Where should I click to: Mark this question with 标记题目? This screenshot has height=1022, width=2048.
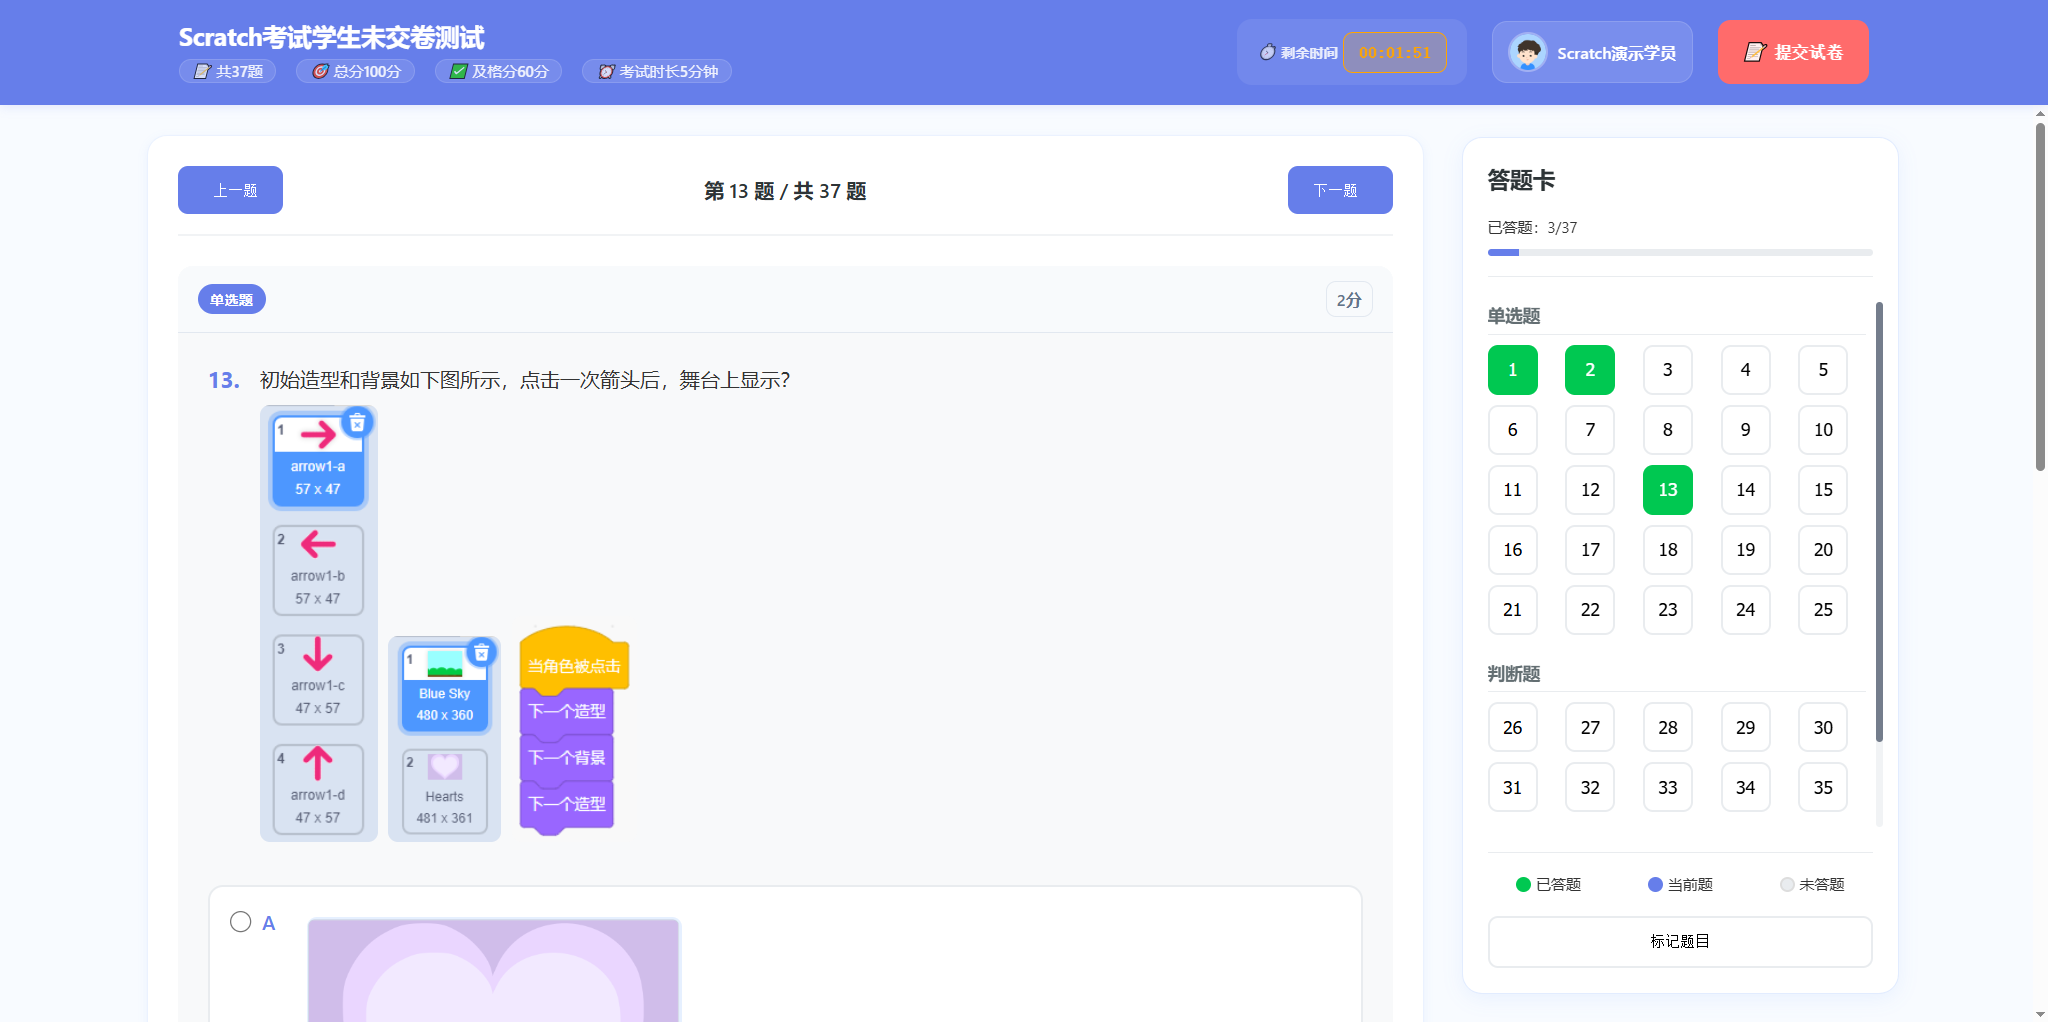1679,941
